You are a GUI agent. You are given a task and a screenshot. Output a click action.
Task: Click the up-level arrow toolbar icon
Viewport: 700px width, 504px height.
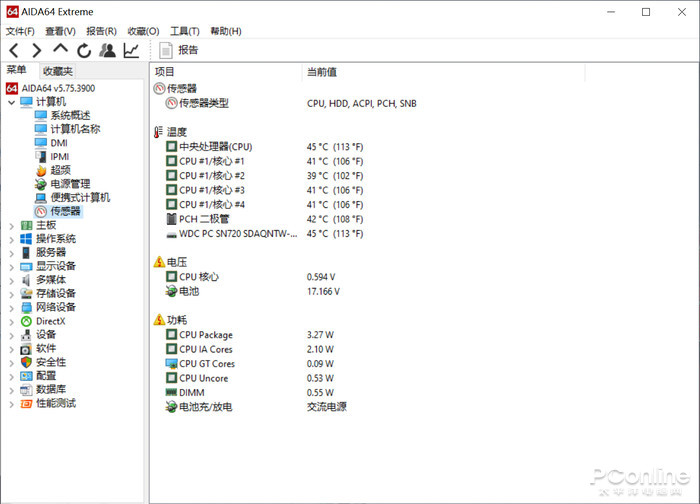(x=60, y=48)
